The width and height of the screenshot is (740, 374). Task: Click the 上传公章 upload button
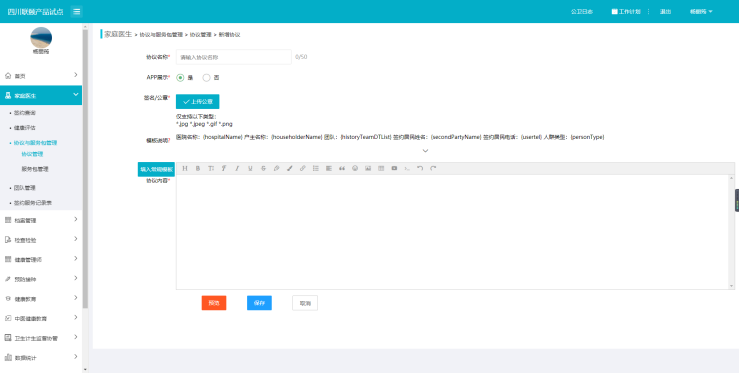[x=197, y=102]
